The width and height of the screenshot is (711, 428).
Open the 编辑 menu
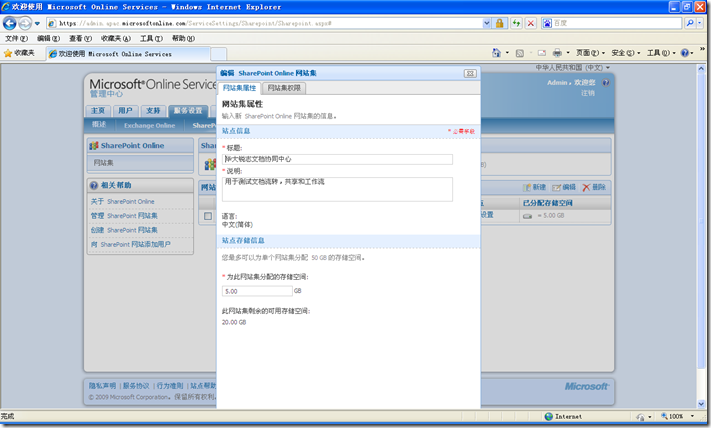point(48,39)
